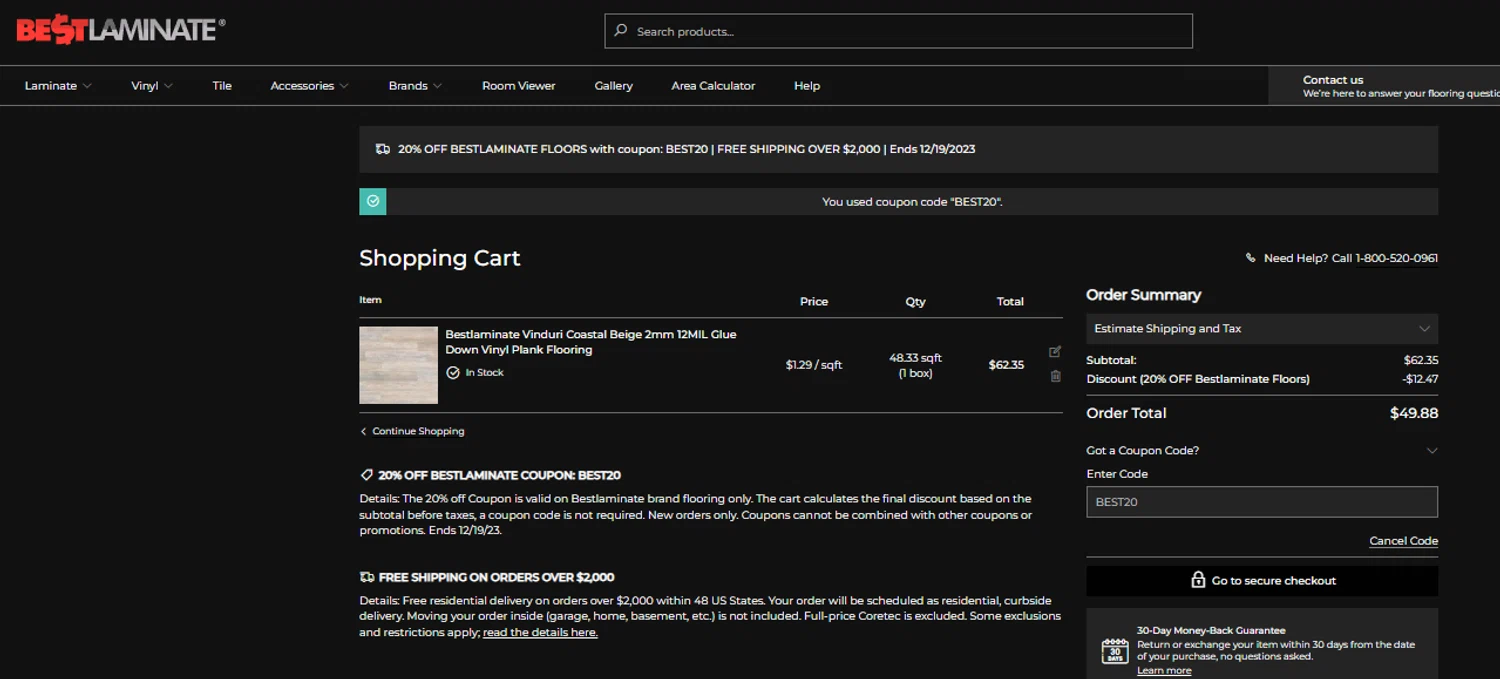Collapse the Got a Coupon Code section
The width and height of the screenshot is (1500, 679).
click(x=1262, y=451)
